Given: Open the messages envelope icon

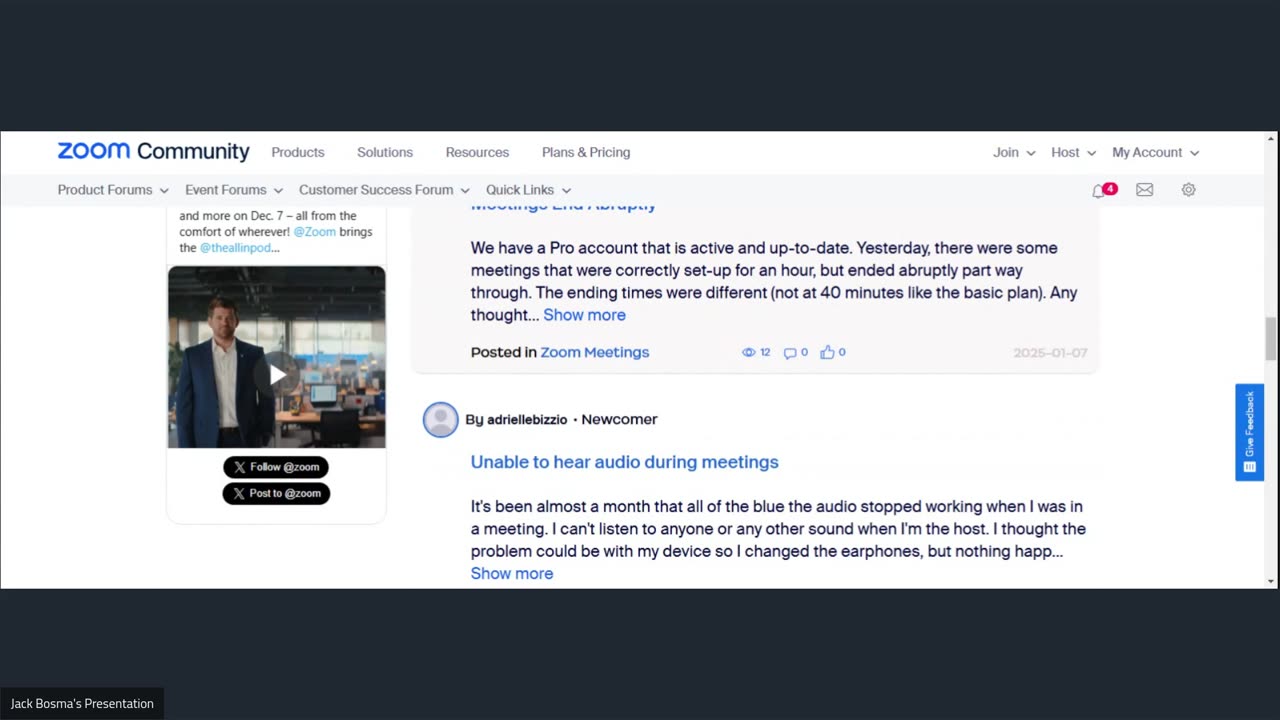Looking at the screenshot, I should (x=1145, y=190).
